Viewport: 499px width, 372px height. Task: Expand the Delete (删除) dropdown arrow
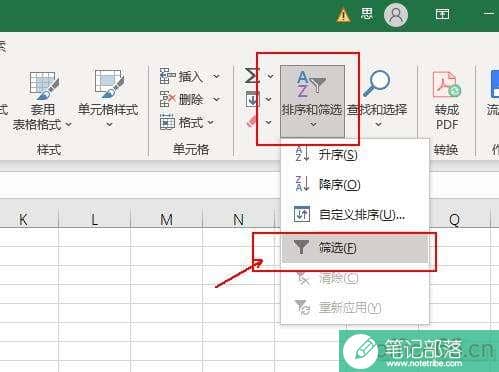[x=216, y=99]
